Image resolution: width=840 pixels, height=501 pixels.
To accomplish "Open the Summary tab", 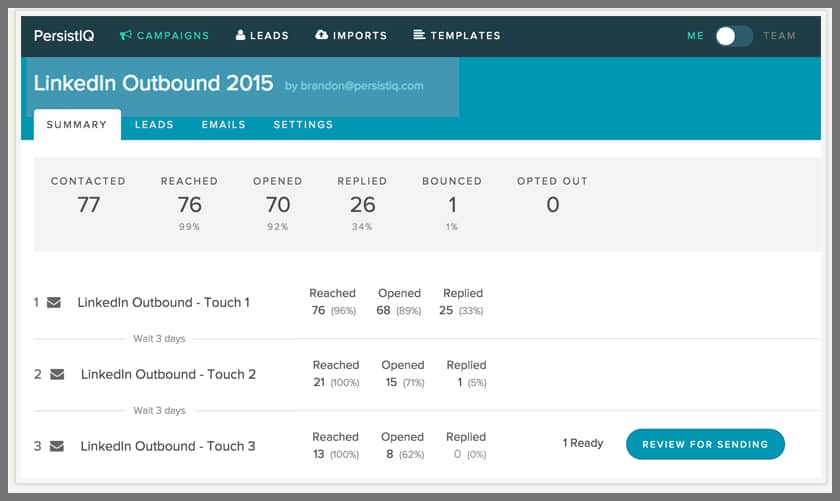I will [x=77, y=125].
